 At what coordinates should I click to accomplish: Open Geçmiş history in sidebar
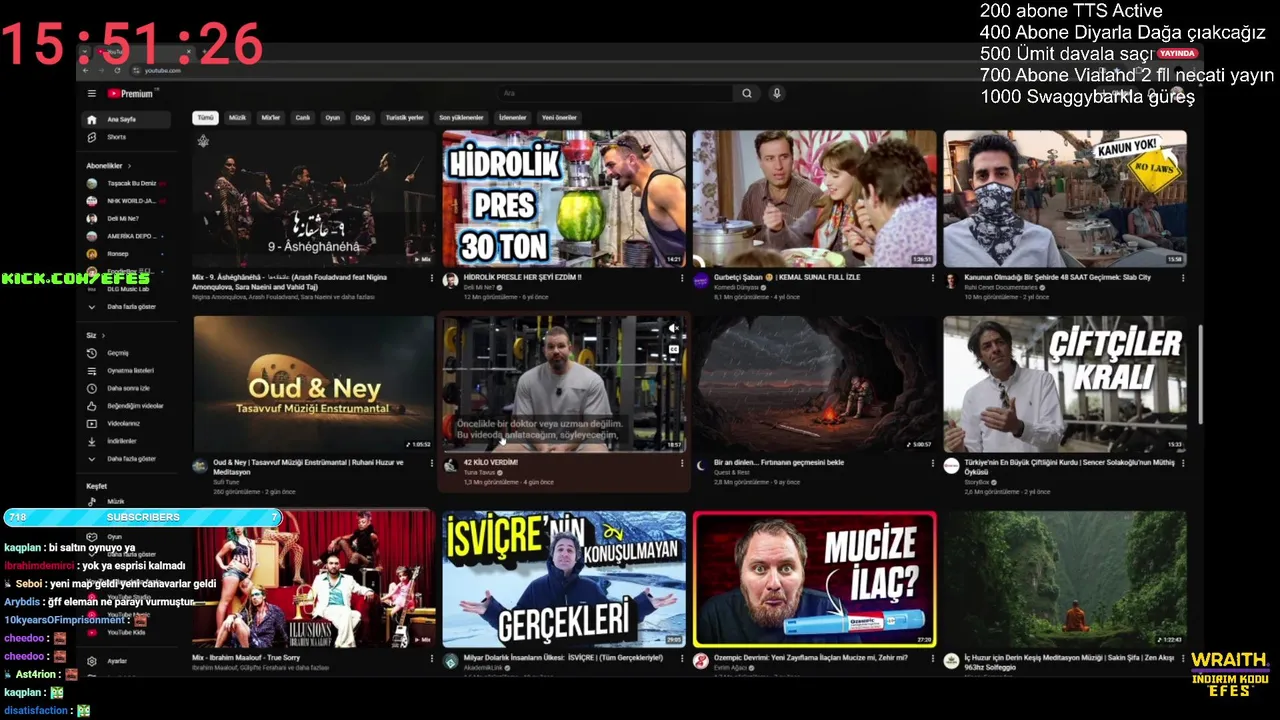pos(125,353)
